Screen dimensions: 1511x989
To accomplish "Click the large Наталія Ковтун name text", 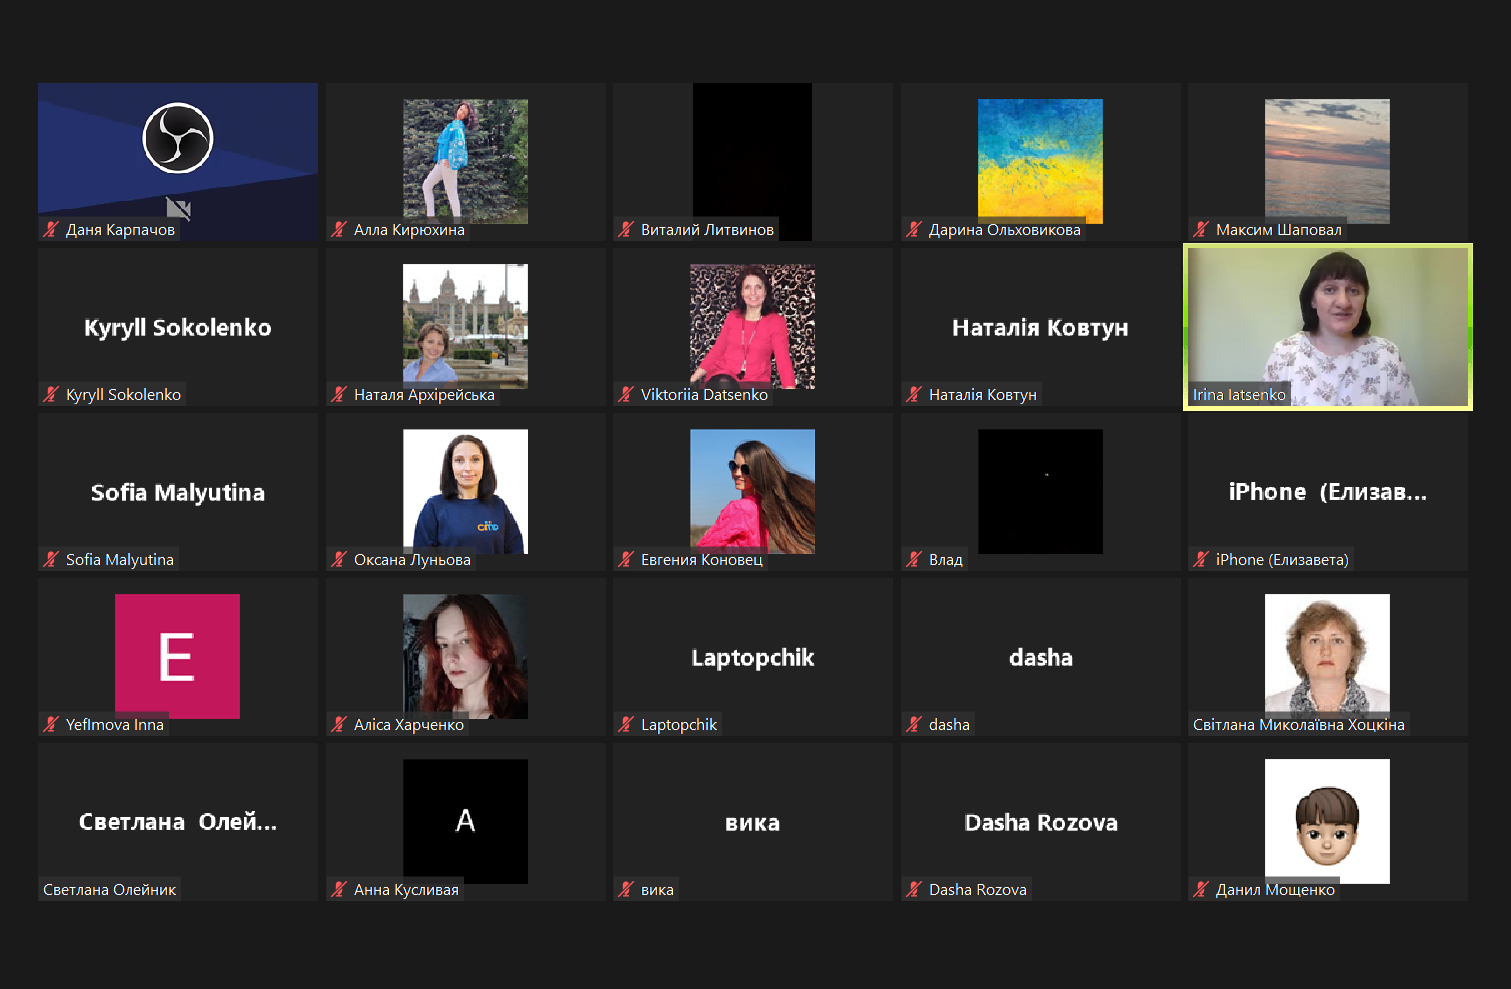I will (1040, 328).
